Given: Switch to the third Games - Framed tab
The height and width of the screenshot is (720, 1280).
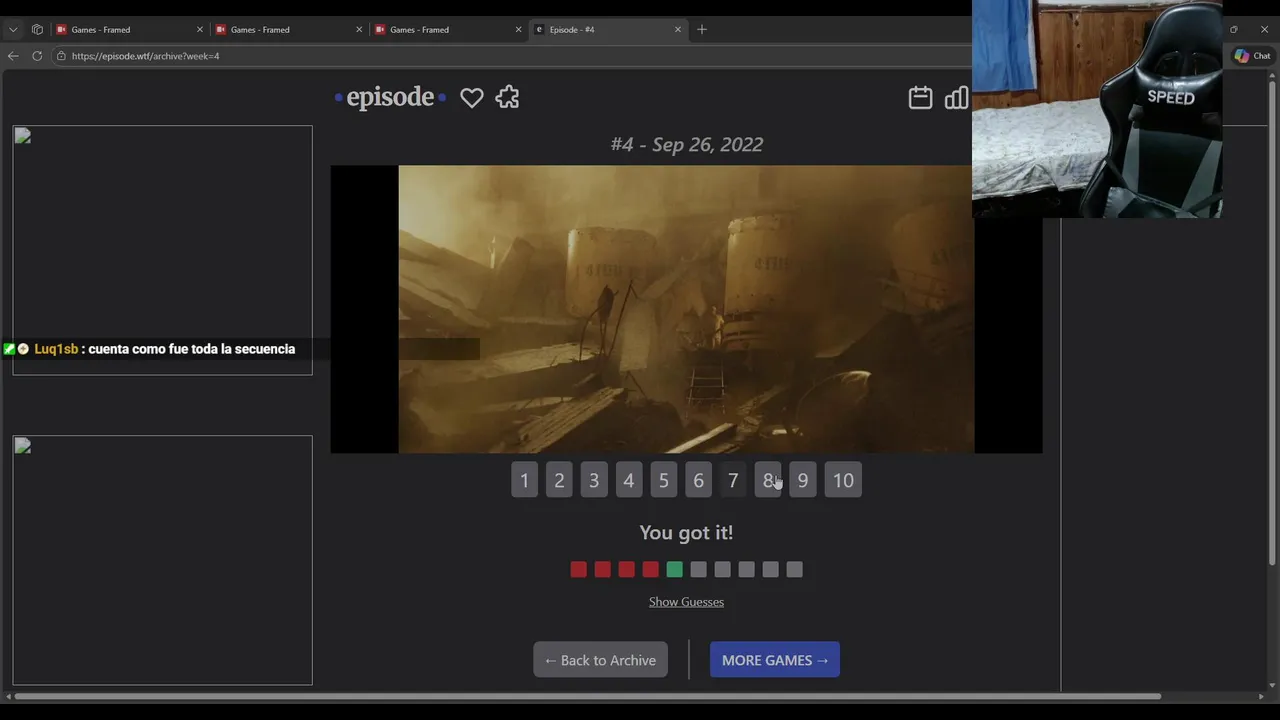Looking at the screenshot, I should point(449,29).
